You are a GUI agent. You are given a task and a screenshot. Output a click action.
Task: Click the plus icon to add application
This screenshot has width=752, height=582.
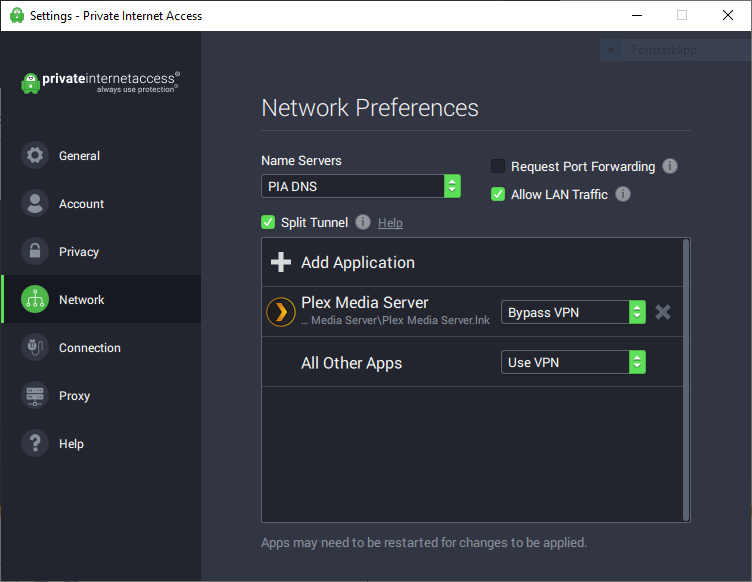(x=282, y=263)
